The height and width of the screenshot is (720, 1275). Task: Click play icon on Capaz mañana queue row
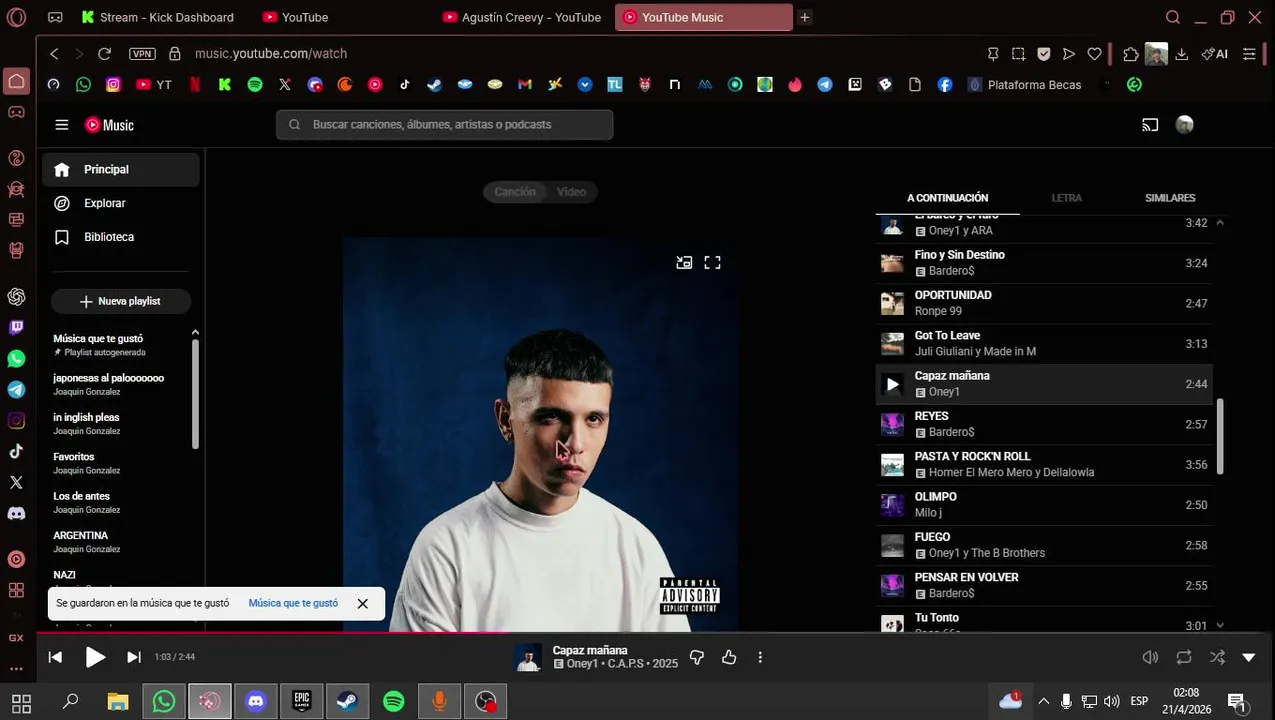[892, 384]
